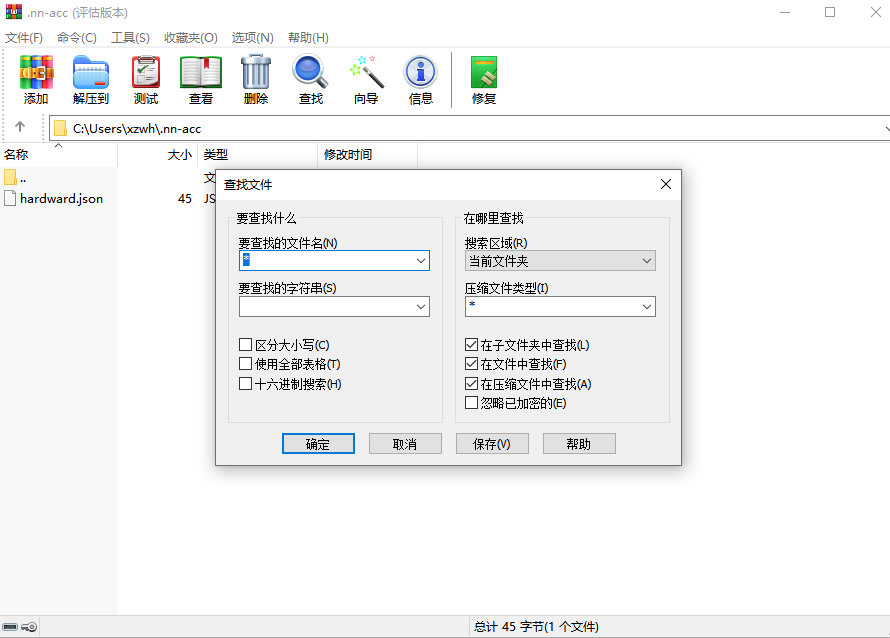Open the 向导 (Wizard) wand icon
The image size is (890, 638).
coord(366,72)
